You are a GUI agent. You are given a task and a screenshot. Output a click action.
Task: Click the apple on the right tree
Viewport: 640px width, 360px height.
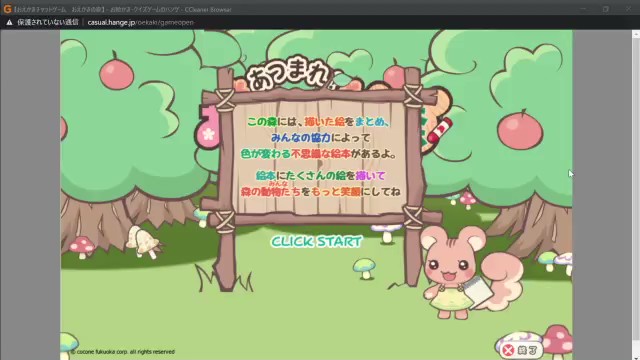click(x=520, y=129)
